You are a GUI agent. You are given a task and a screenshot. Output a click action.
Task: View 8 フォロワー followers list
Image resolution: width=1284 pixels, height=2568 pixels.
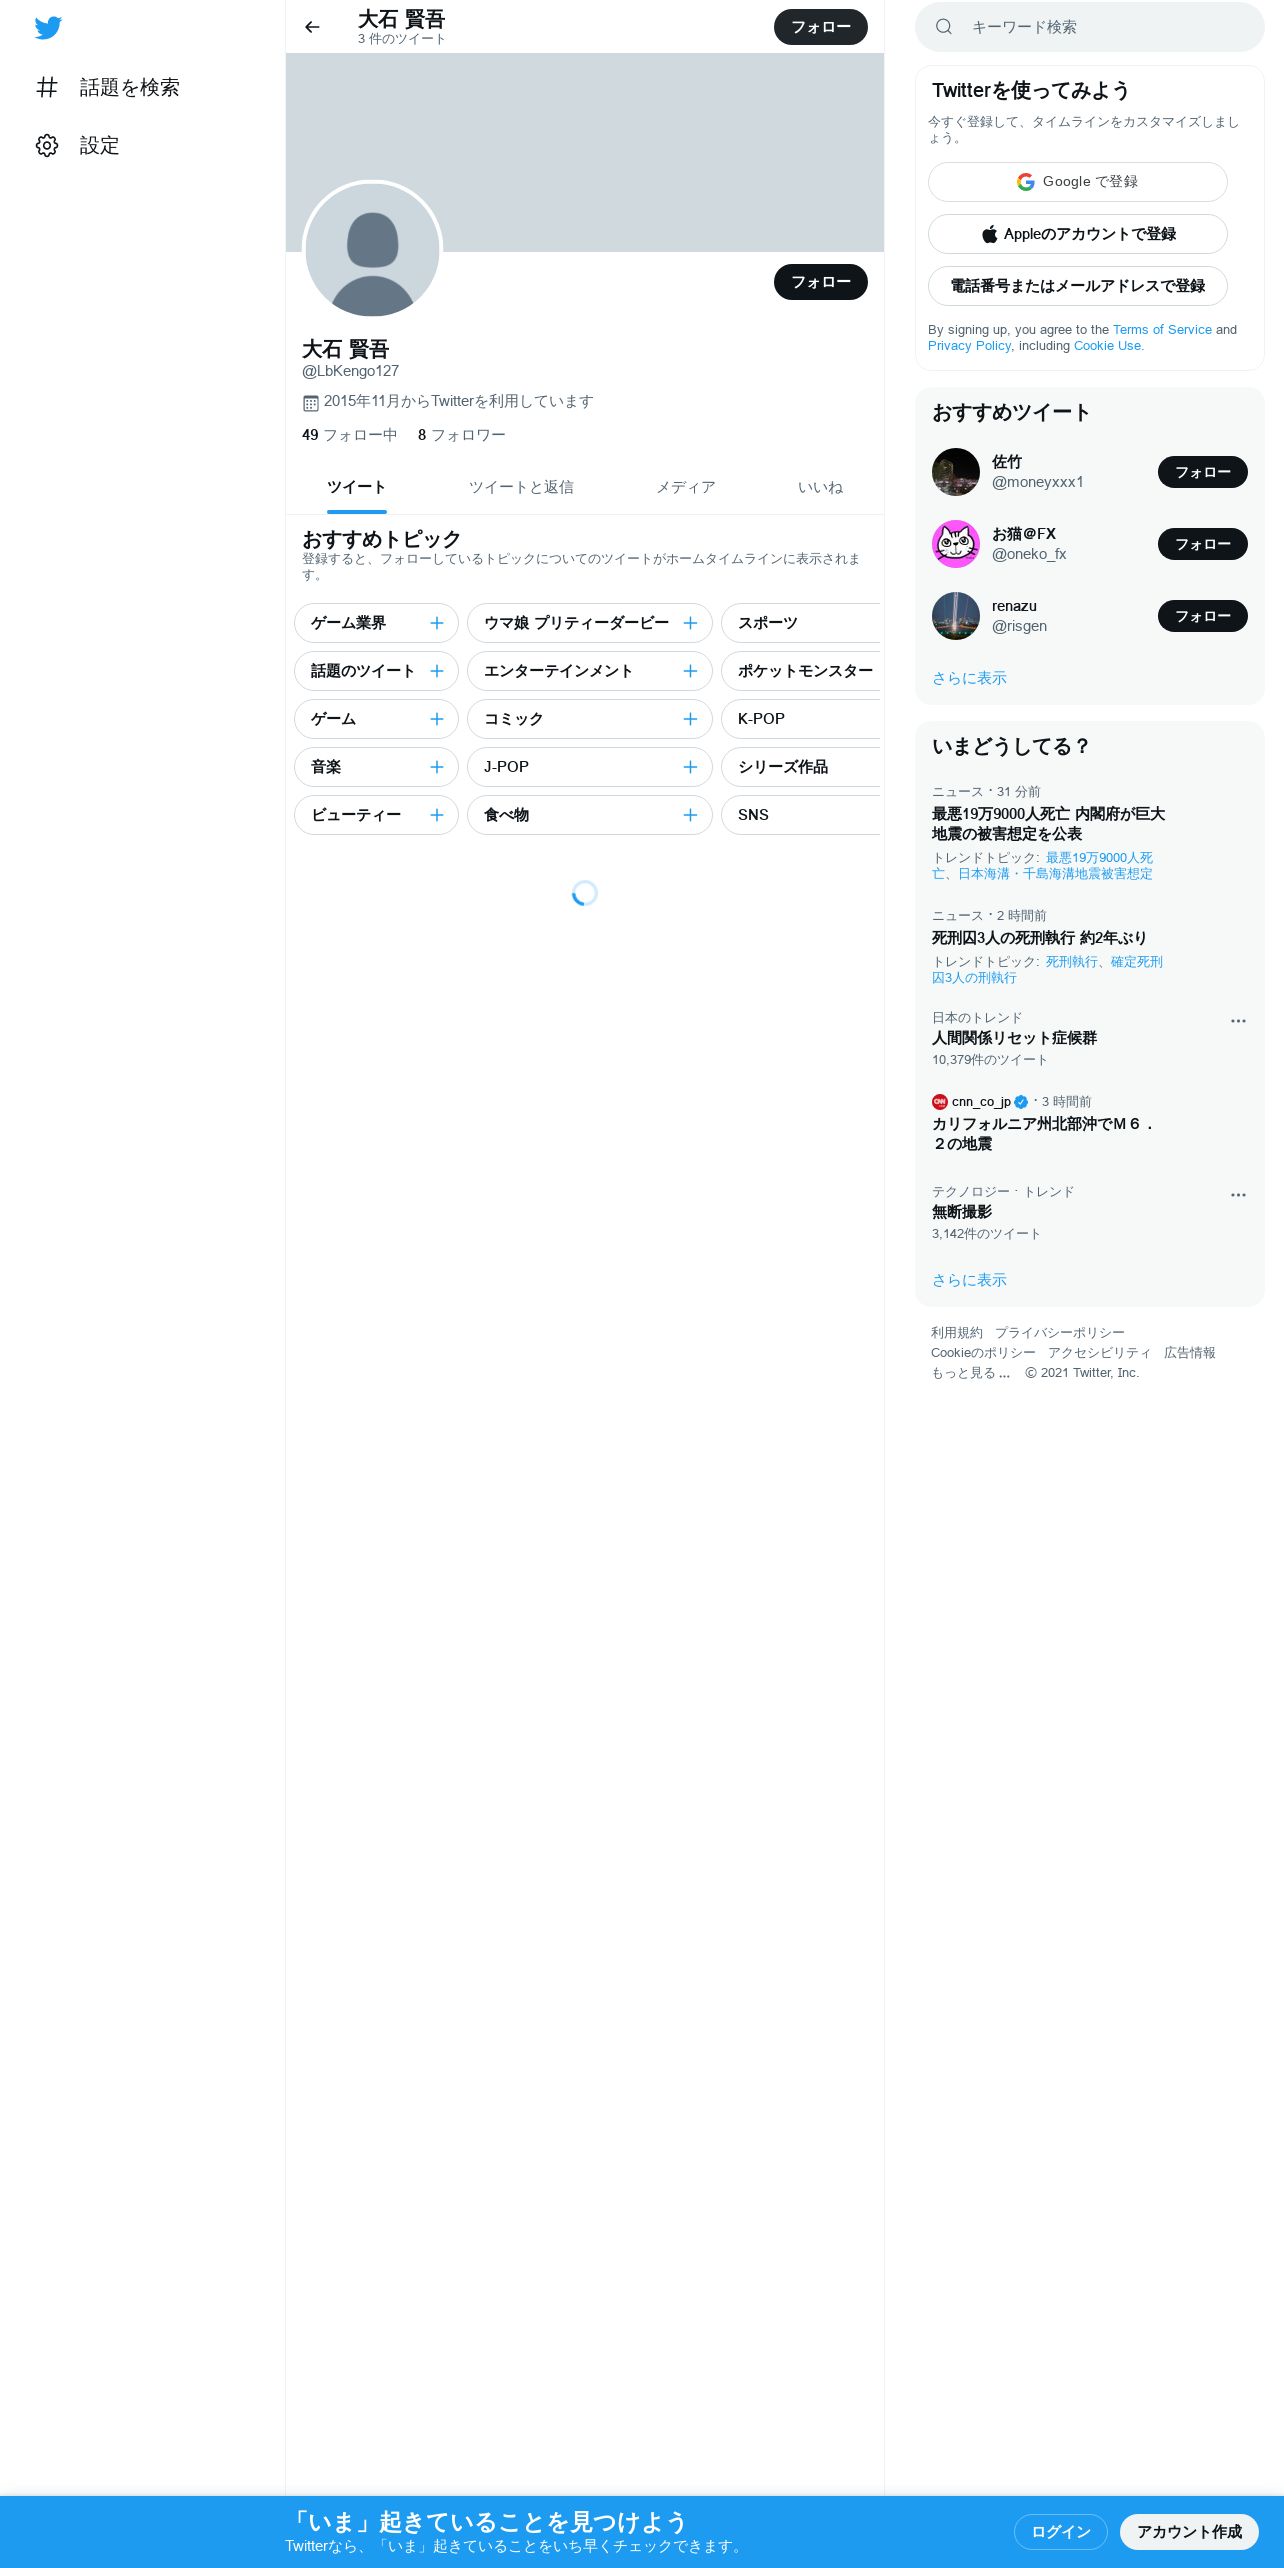pyautogui.click(x=461, y=435)
